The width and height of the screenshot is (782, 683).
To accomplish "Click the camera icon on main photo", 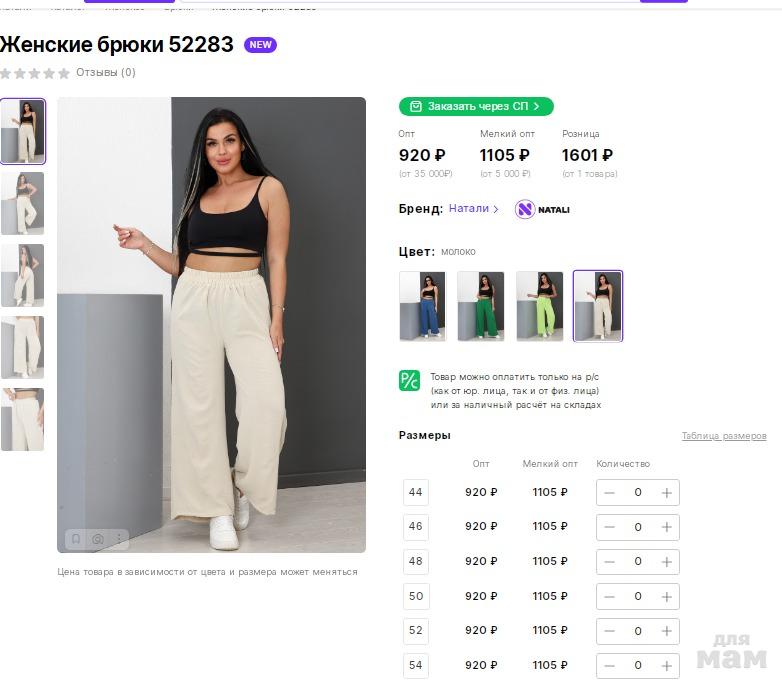I will pyautogui.click(x=98, y=539).
